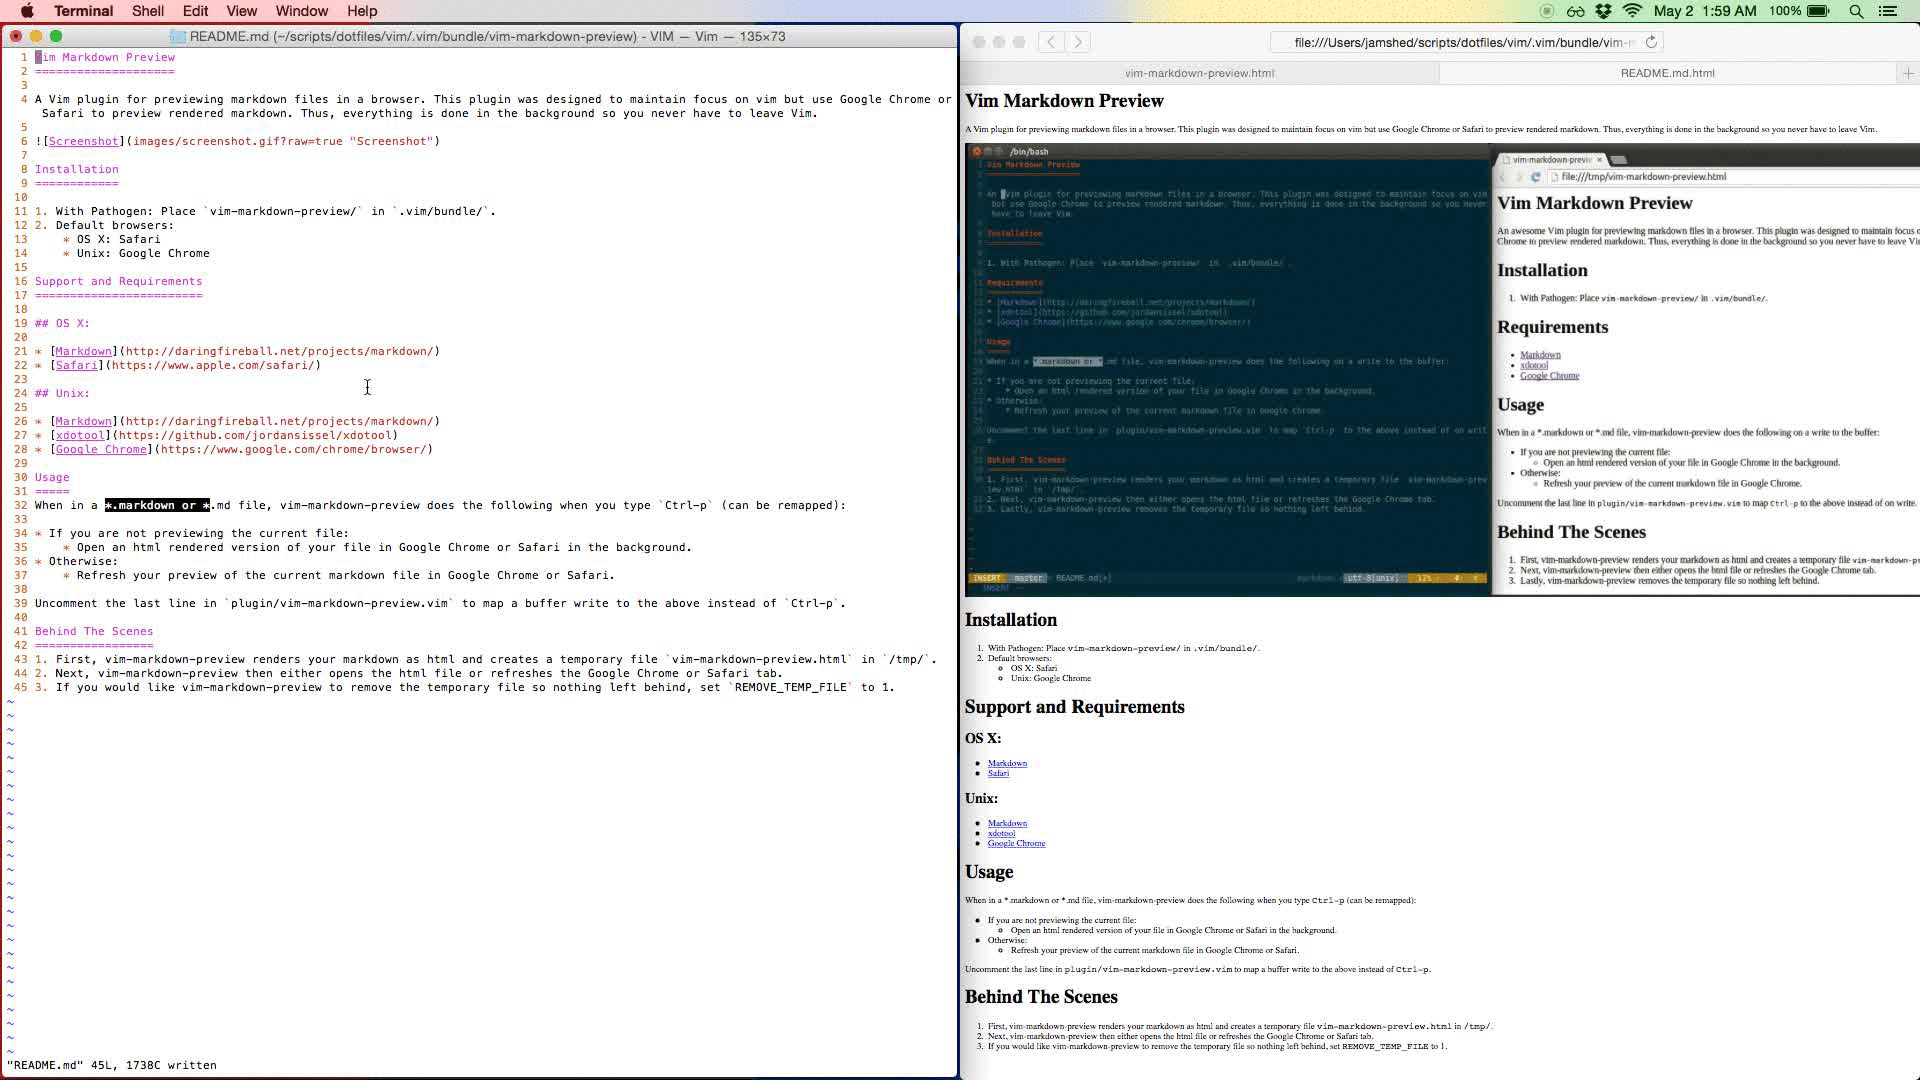
Task: Open the Window menu in the menu bar
Action: (x=301, y=11)
